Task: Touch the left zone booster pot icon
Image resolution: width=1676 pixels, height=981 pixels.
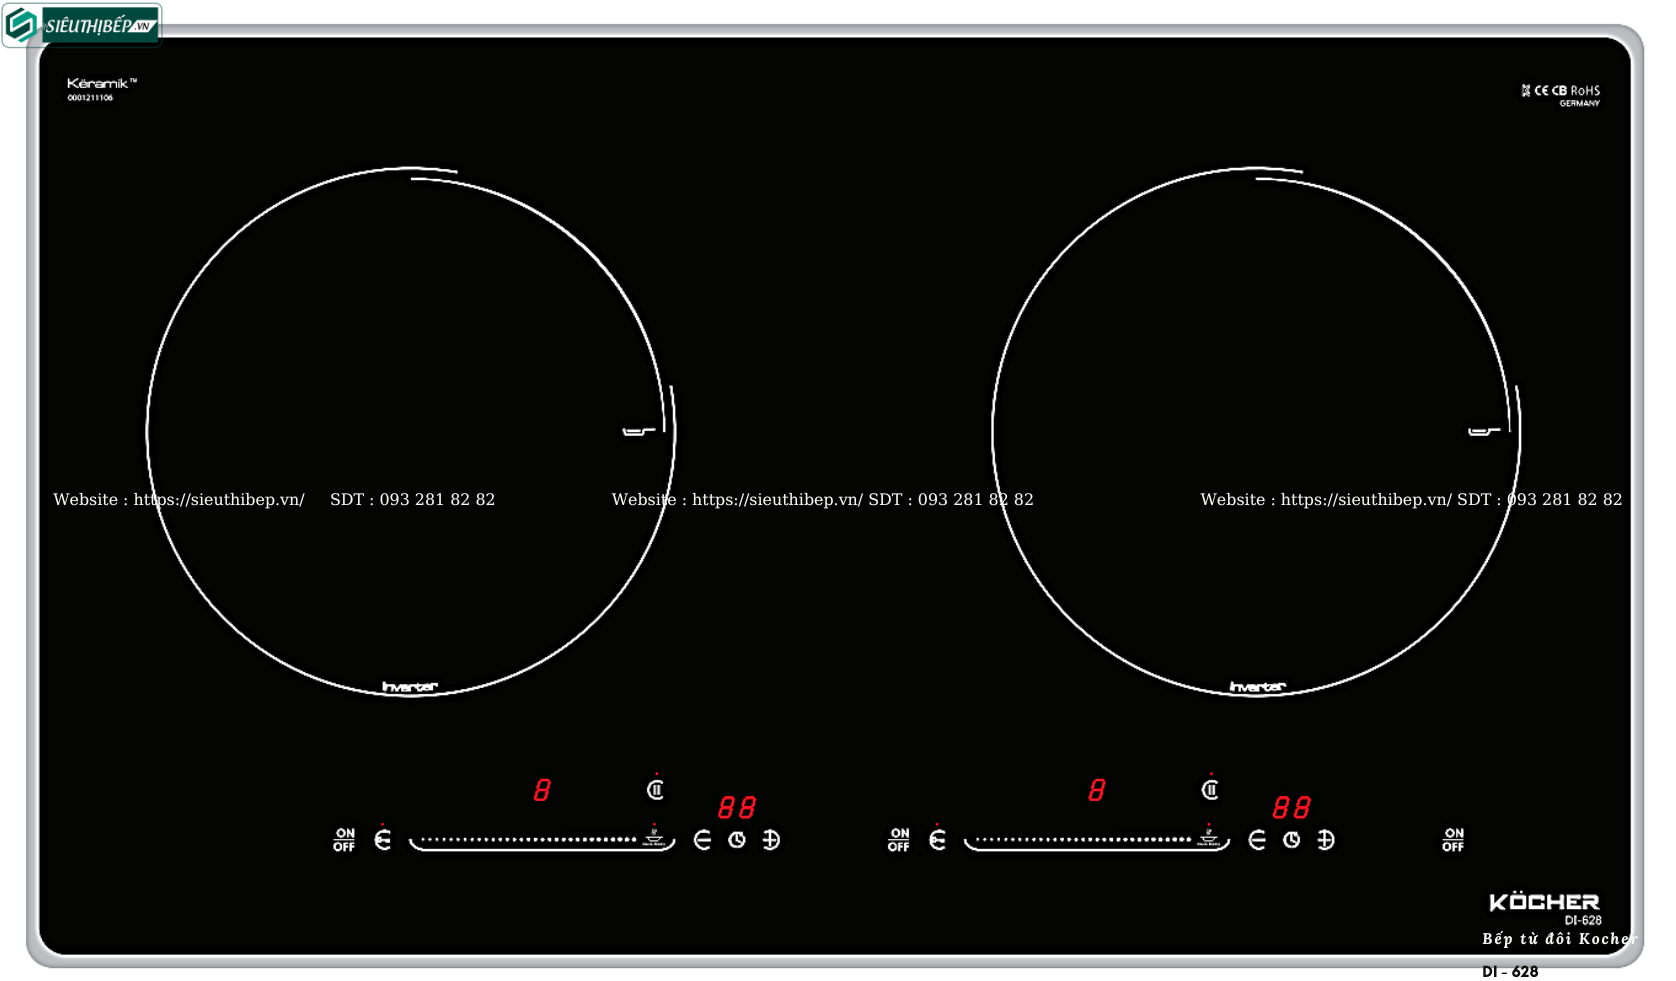Action: pos(654,837)
